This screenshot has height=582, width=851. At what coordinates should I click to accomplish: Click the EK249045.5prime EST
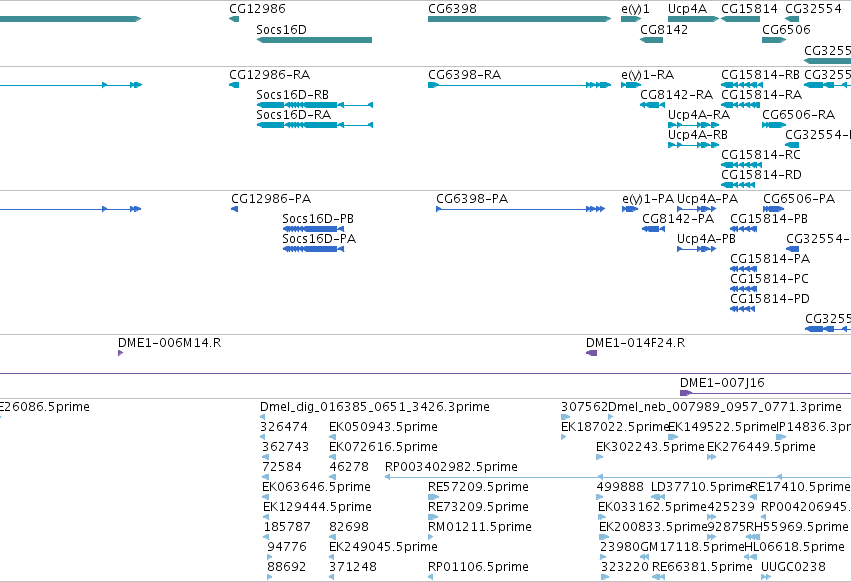pos(332,557)
